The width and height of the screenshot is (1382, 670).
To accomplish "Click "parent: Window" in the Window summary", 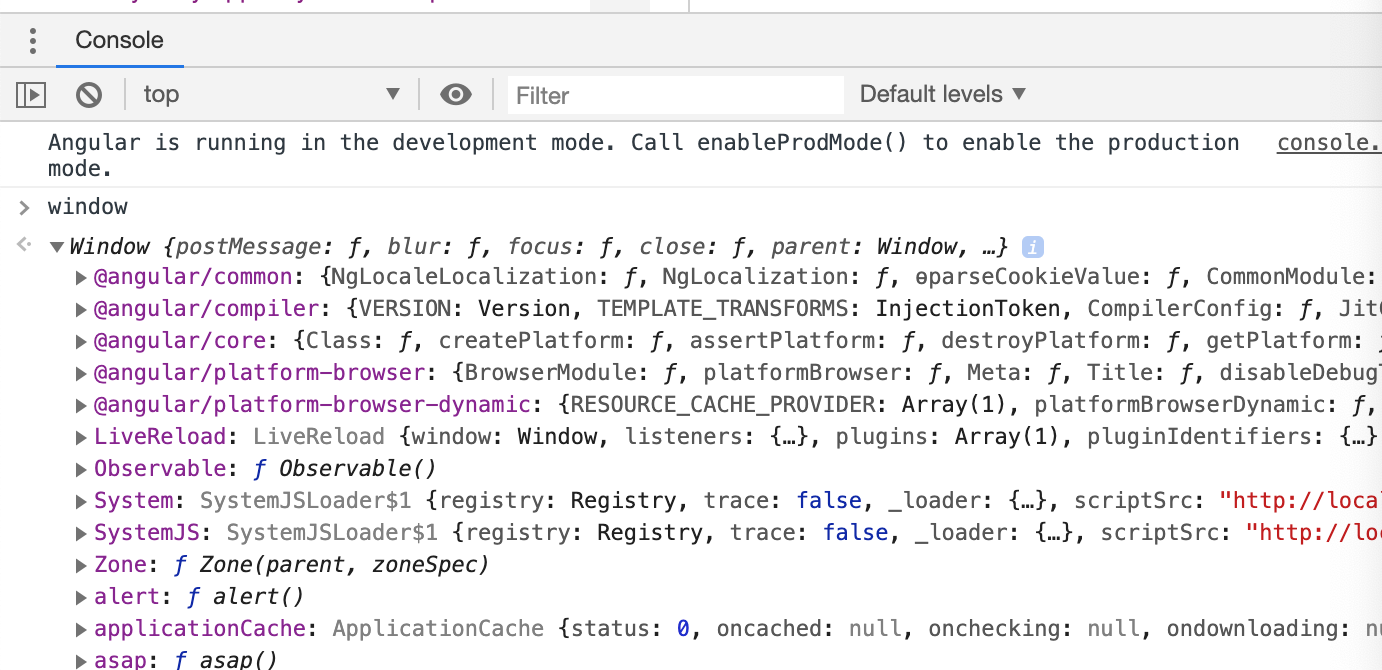I will coord(866,247).
